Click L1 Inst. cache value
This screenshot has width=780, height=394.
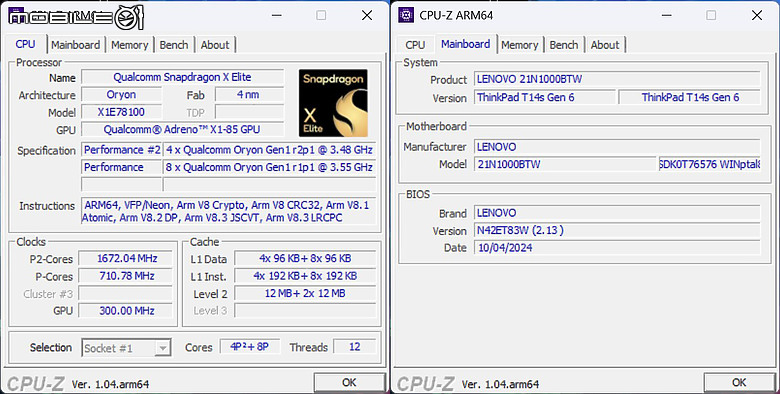305,276
